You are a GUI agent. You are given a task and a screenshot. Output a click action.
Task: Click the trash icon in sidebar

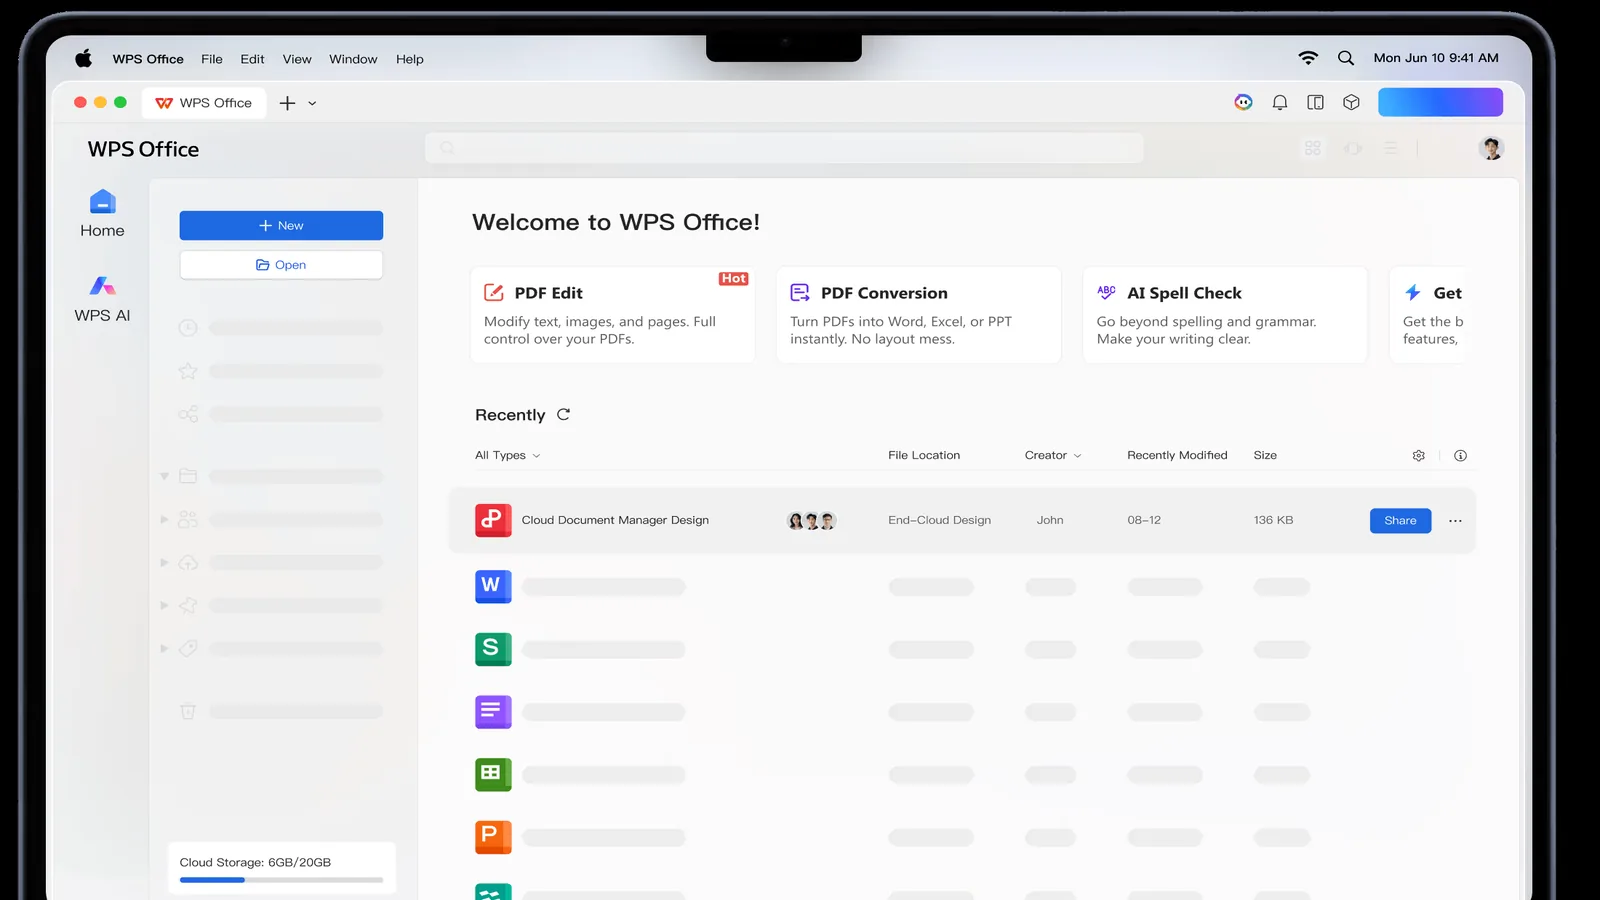[188, 711]
